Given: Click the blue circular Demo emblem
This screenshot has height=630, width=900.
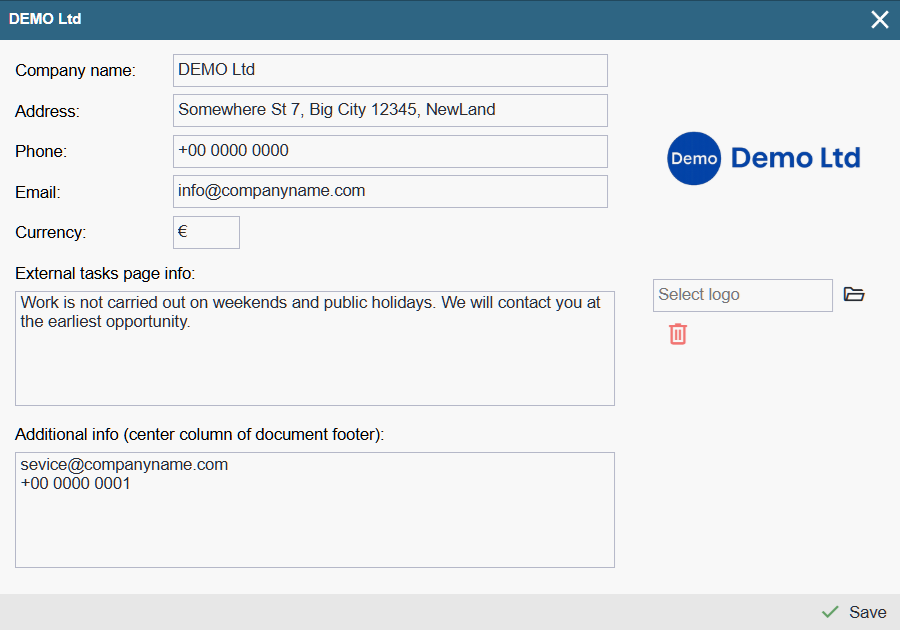Looking at the screenshot, I should 694,158.
